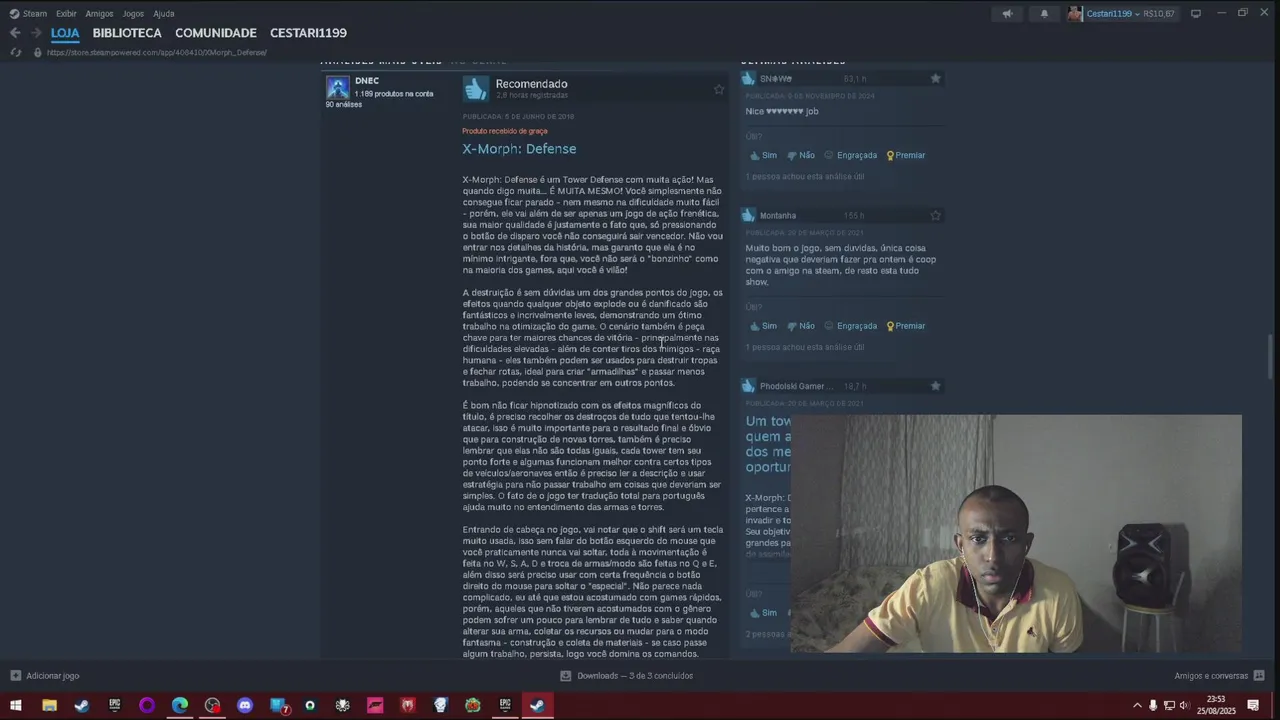The height and width of the screenshot is (720, 1280).
Task: Open Discord from the taskbar
Action: [245, 705]
